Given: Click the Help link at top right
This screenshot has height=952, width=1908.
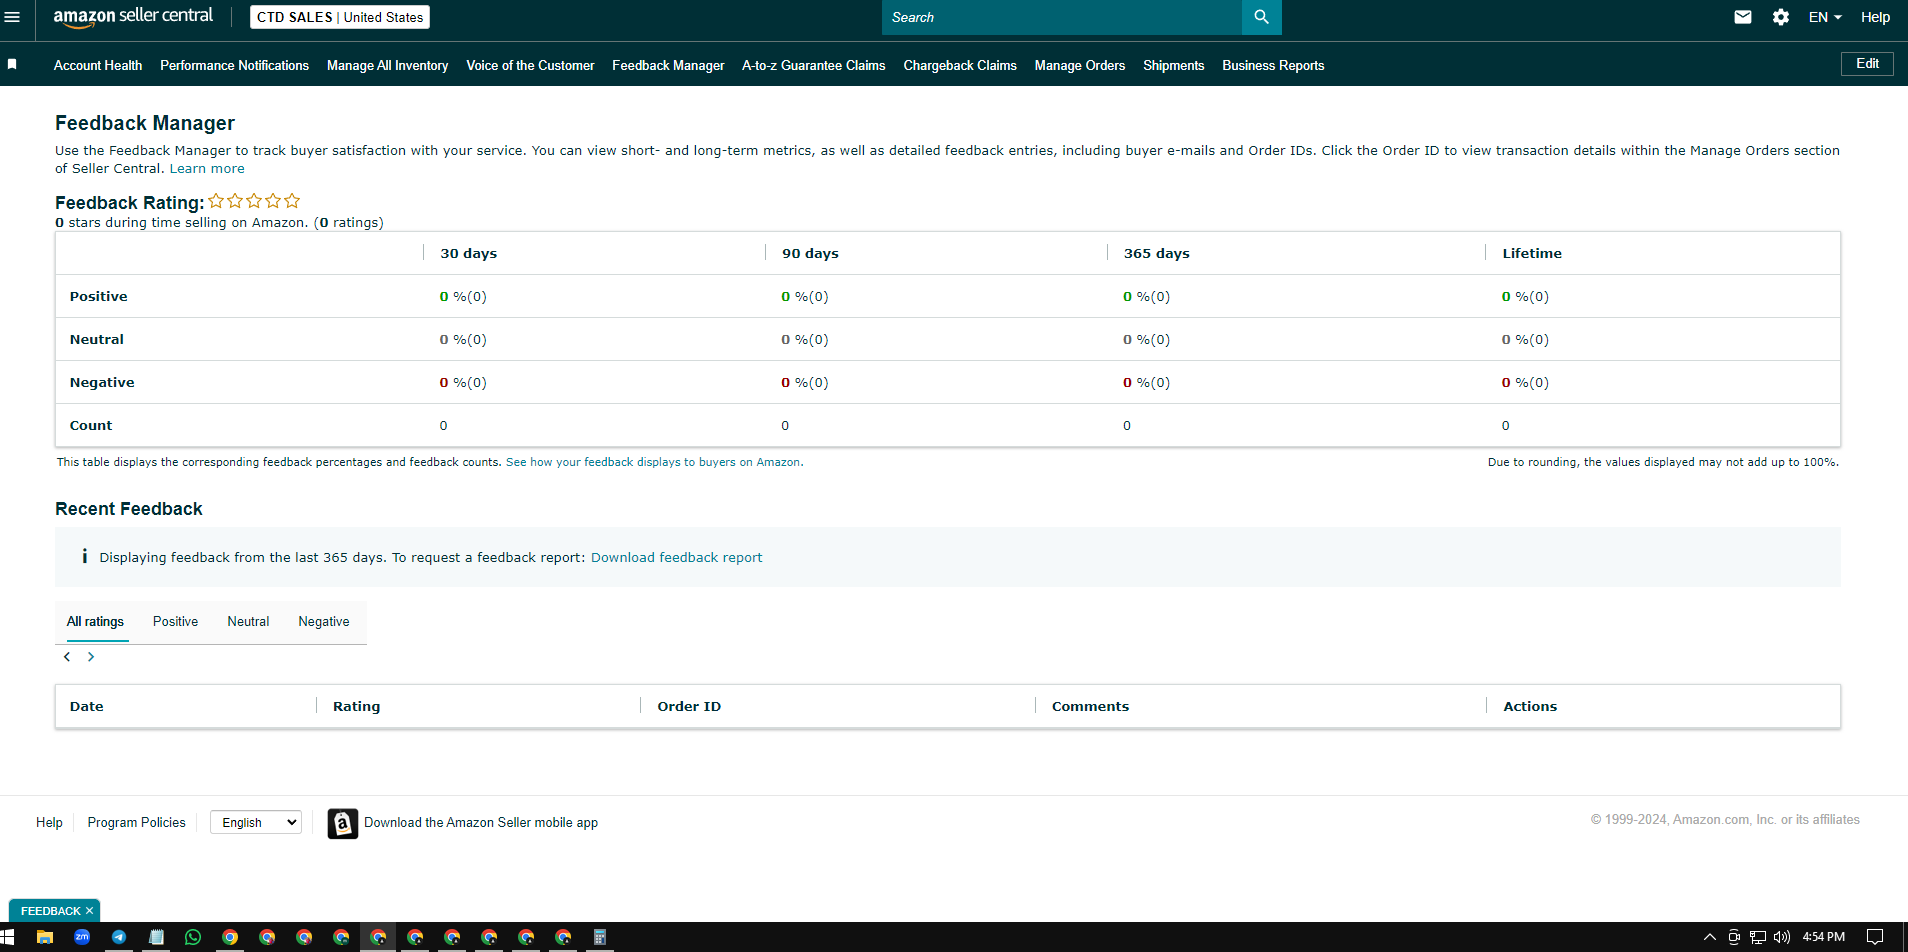Looking at the screenshot, I should (x=1875, y=17).
